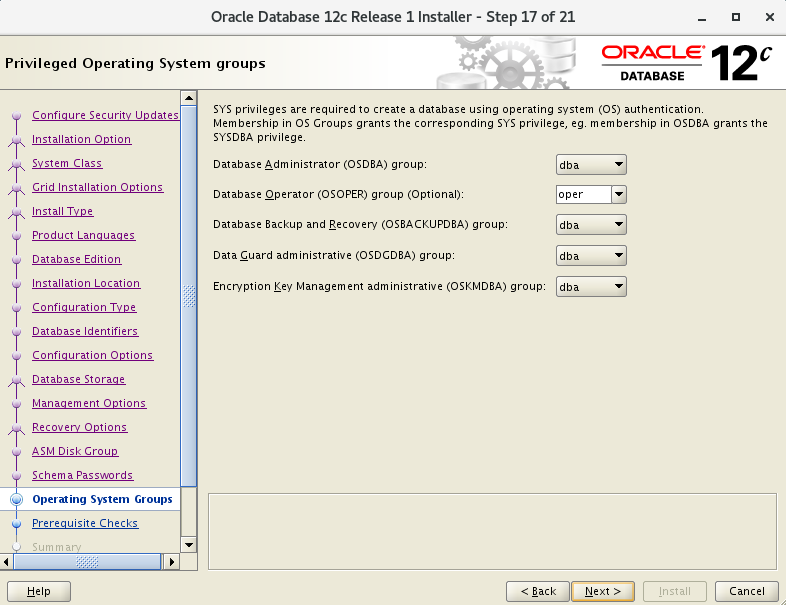Click the Next button
The image size is (786, 605).
coord(603,591)
